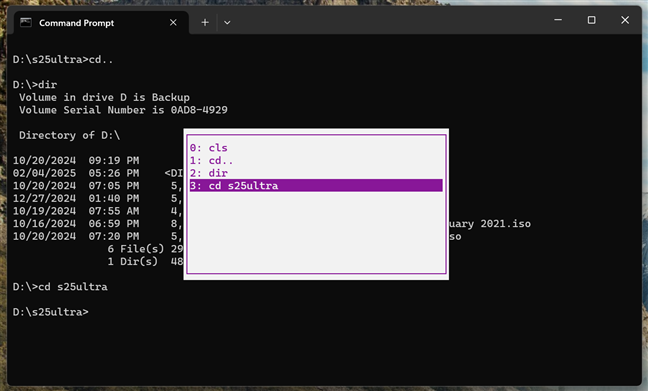The width and height of the screenshot is (648, 391).
Task: Click the 'Directory of D:\' line
Action: [69, 136]
